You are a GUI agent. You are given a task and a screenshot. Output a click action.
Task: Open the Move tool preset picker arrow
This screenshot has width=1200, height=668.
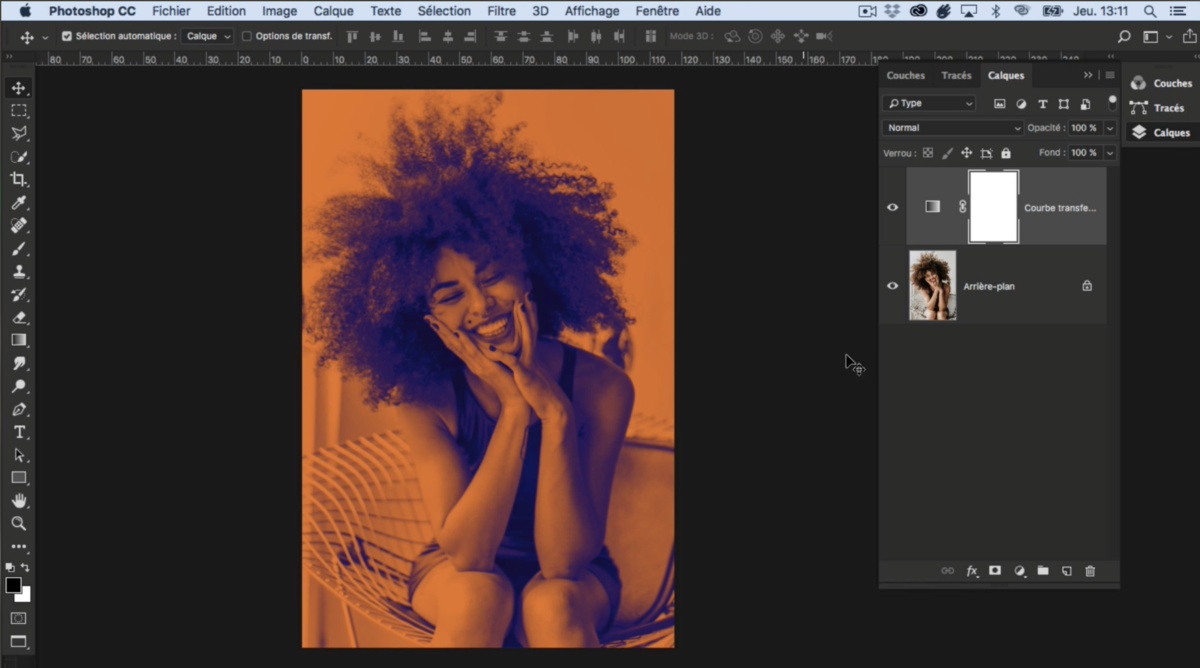point(45,37)
